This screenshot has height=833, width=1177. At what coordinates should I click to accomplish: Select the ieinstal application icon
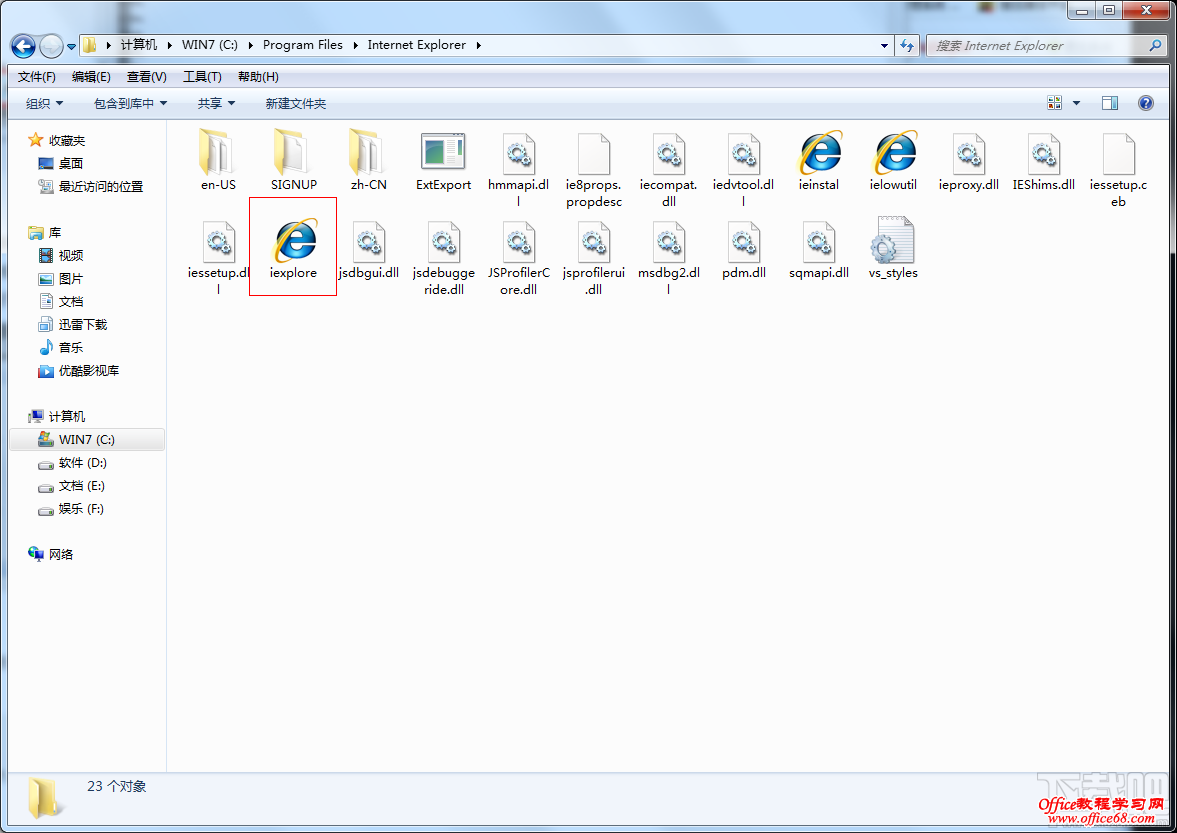(x=819, y=154)
